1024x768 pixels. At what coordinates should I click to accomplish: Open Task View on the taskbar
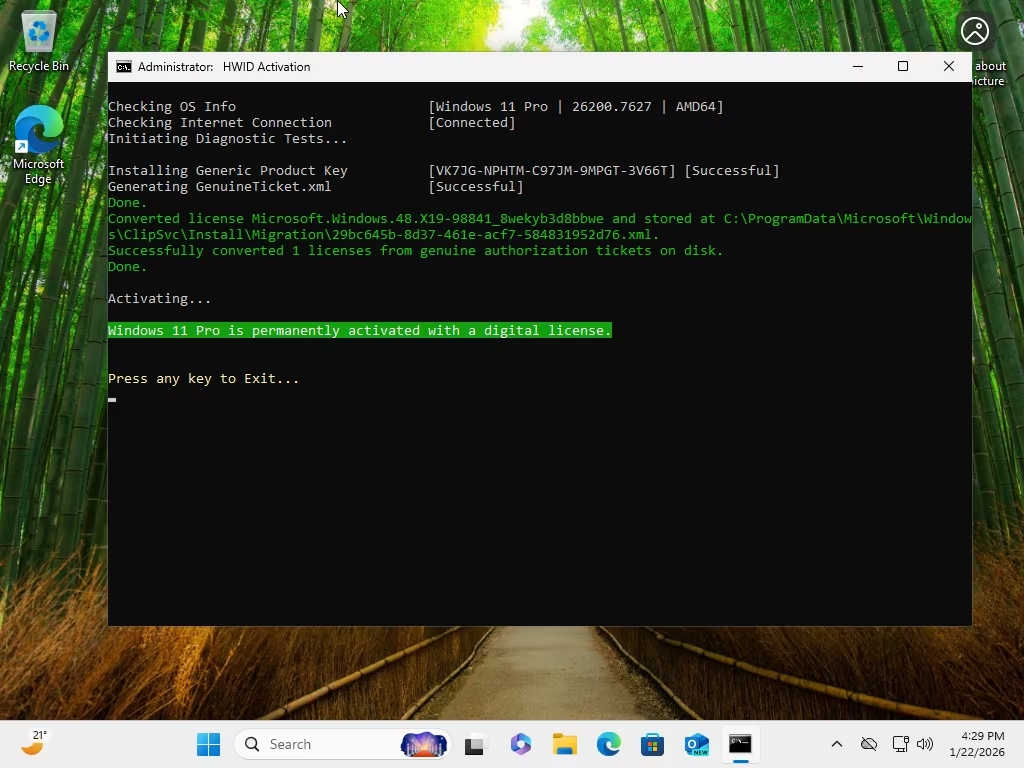(474, 744)
